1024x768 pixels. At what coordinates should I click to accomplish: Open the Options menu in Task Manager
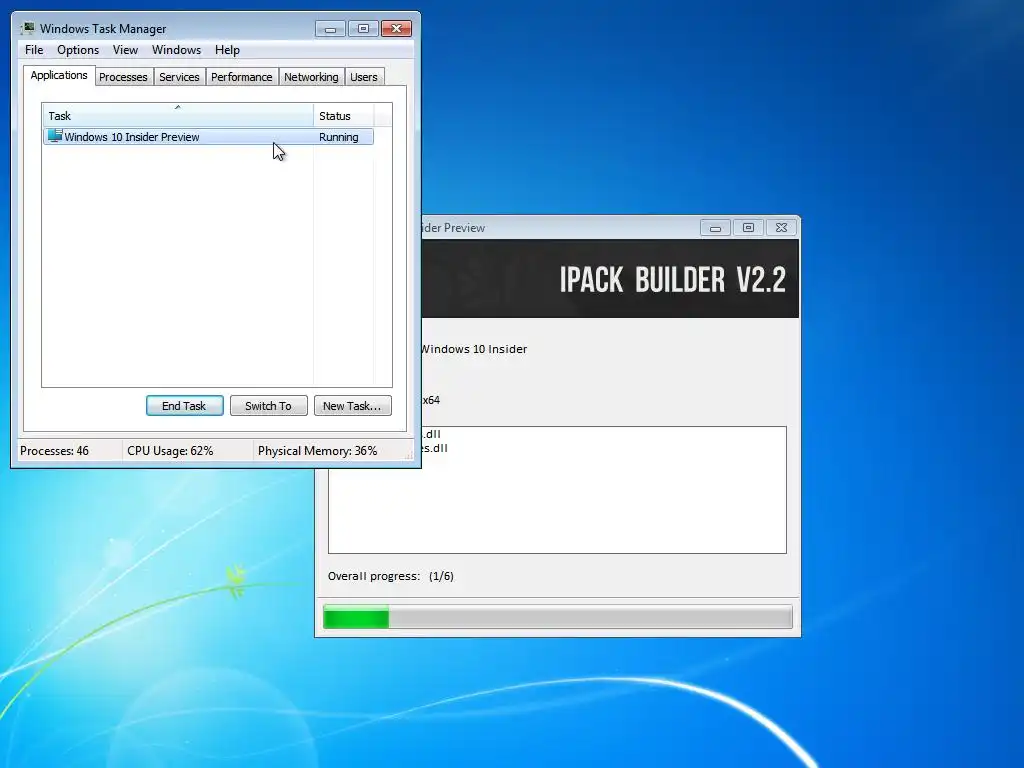(78, 50)
